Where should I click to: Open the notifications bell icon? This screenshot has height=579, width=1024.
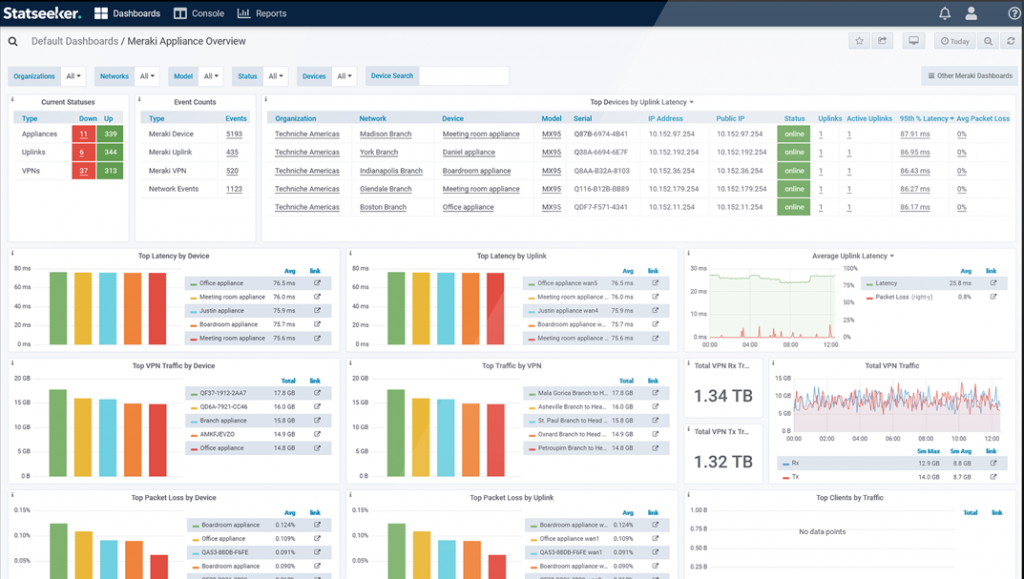(x=945, y=13)
